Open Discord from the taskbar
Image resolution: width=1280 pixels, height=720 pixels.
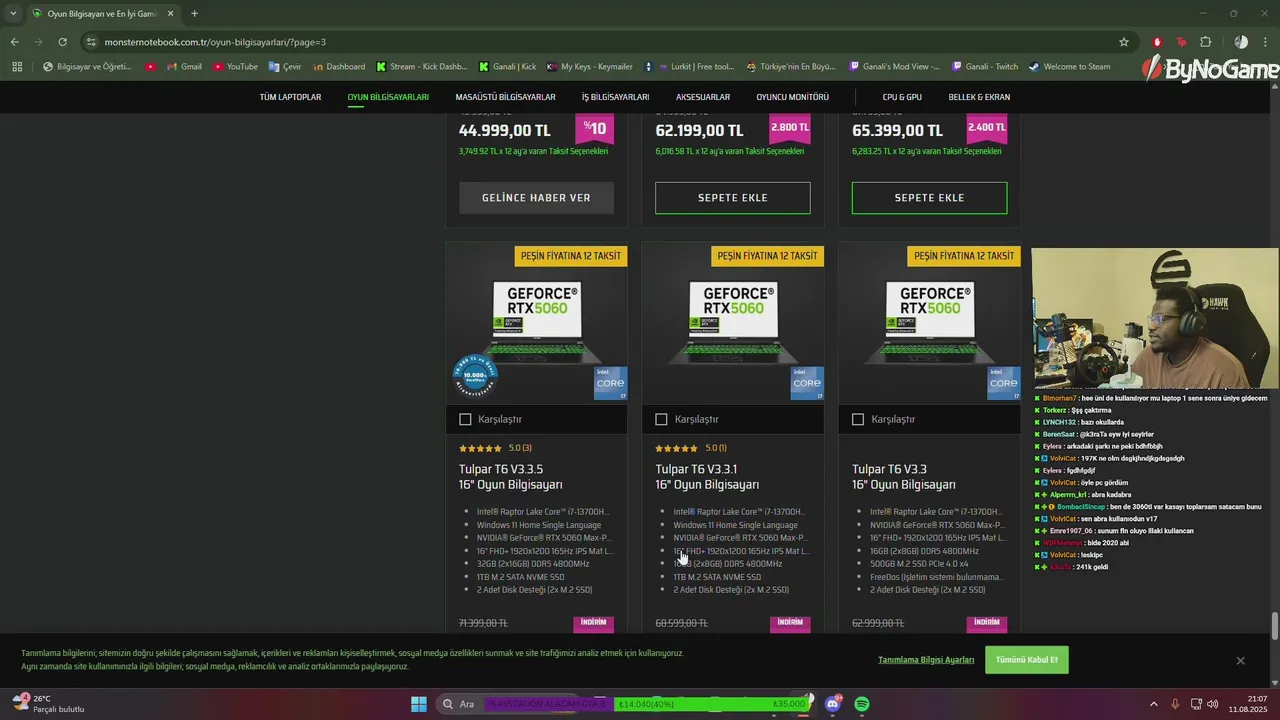(x=833, y=704)
